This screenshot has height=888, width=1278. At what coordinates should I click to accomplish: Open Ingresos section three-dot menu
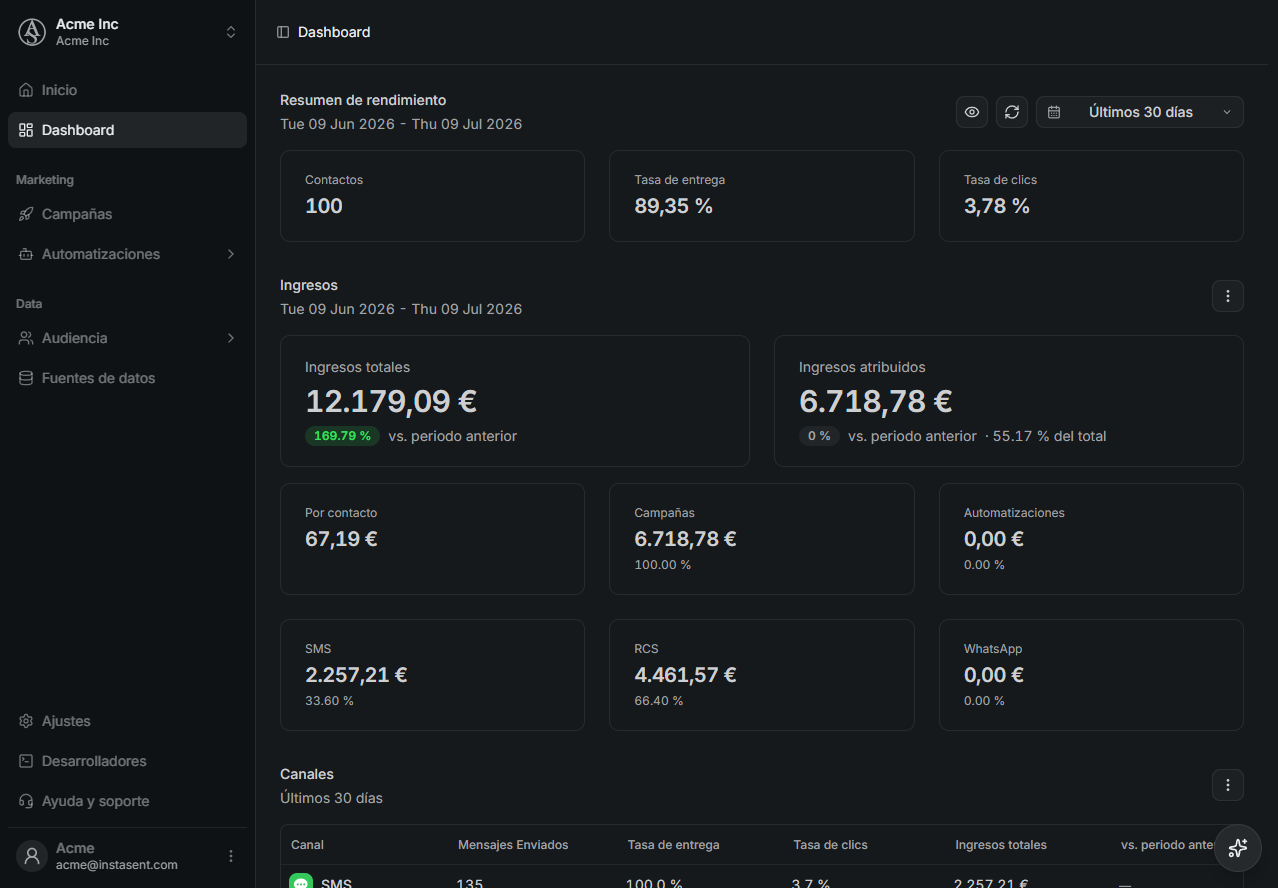[x=1228, y=296]
